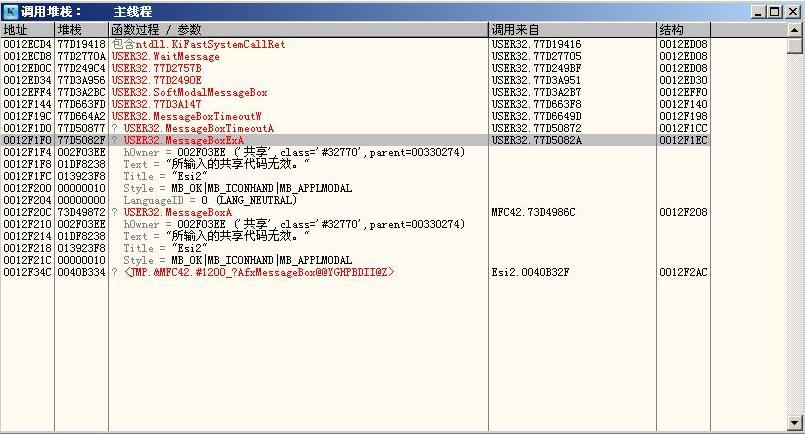Click the scrollbar down arrow
805x434 pixels.
(x=795, y=423)
